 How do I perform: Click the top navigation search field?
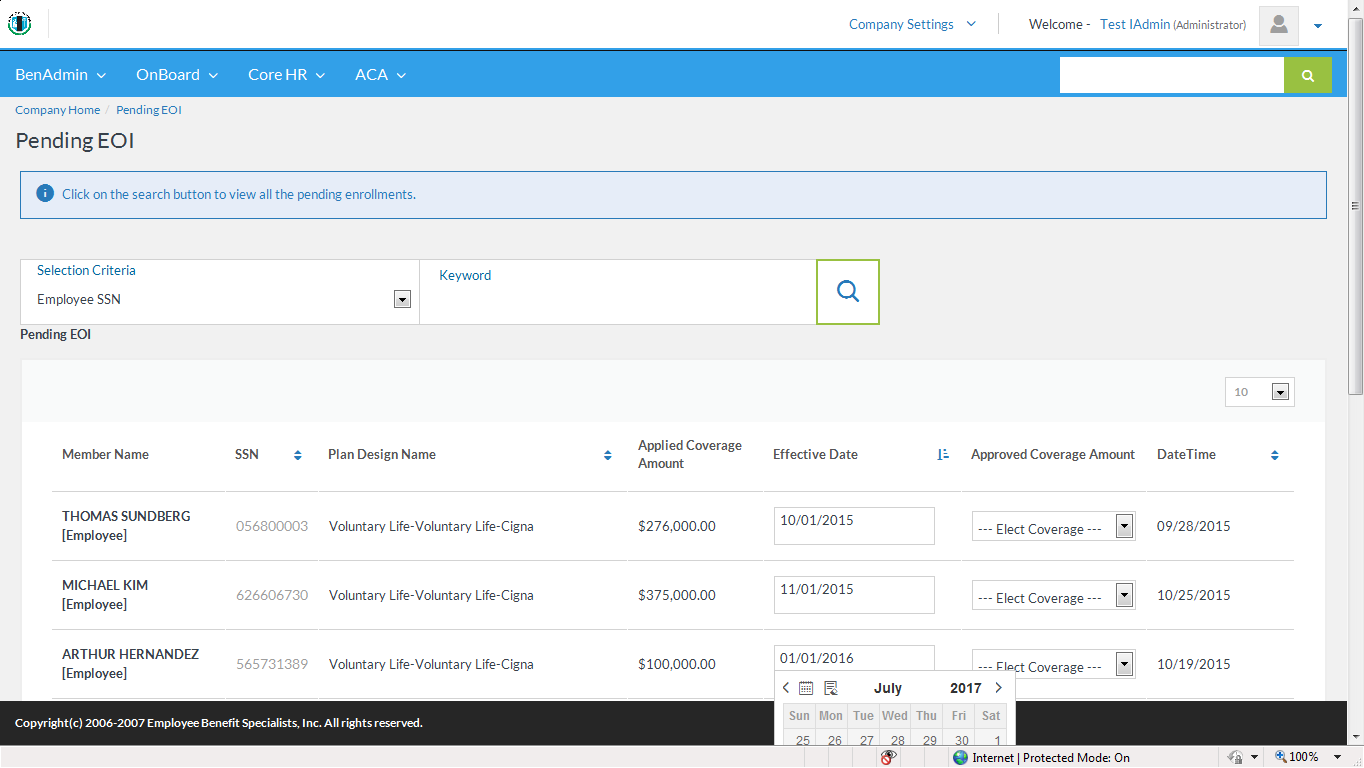tap(1172, 75)
